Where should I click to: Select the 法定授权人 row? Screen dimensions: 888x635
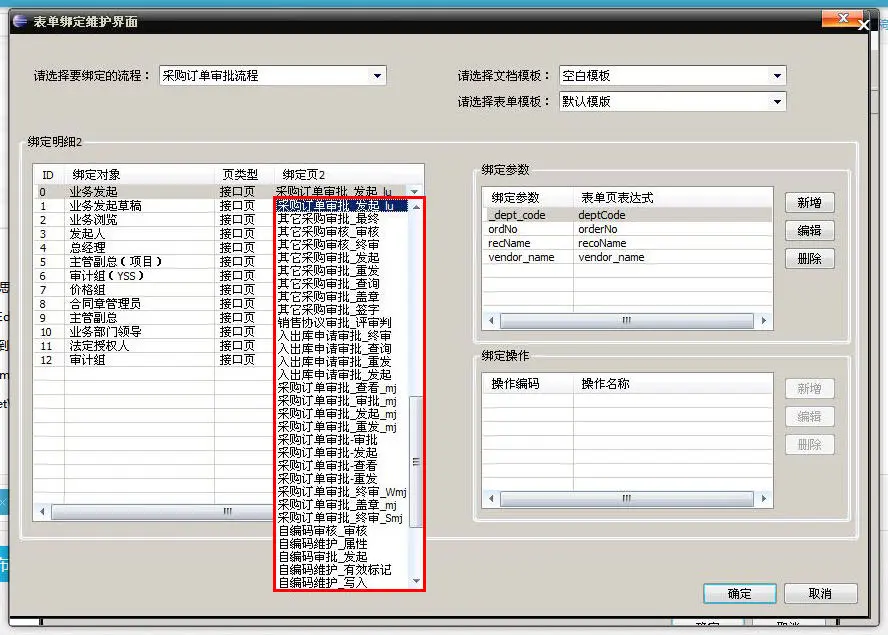153,346
